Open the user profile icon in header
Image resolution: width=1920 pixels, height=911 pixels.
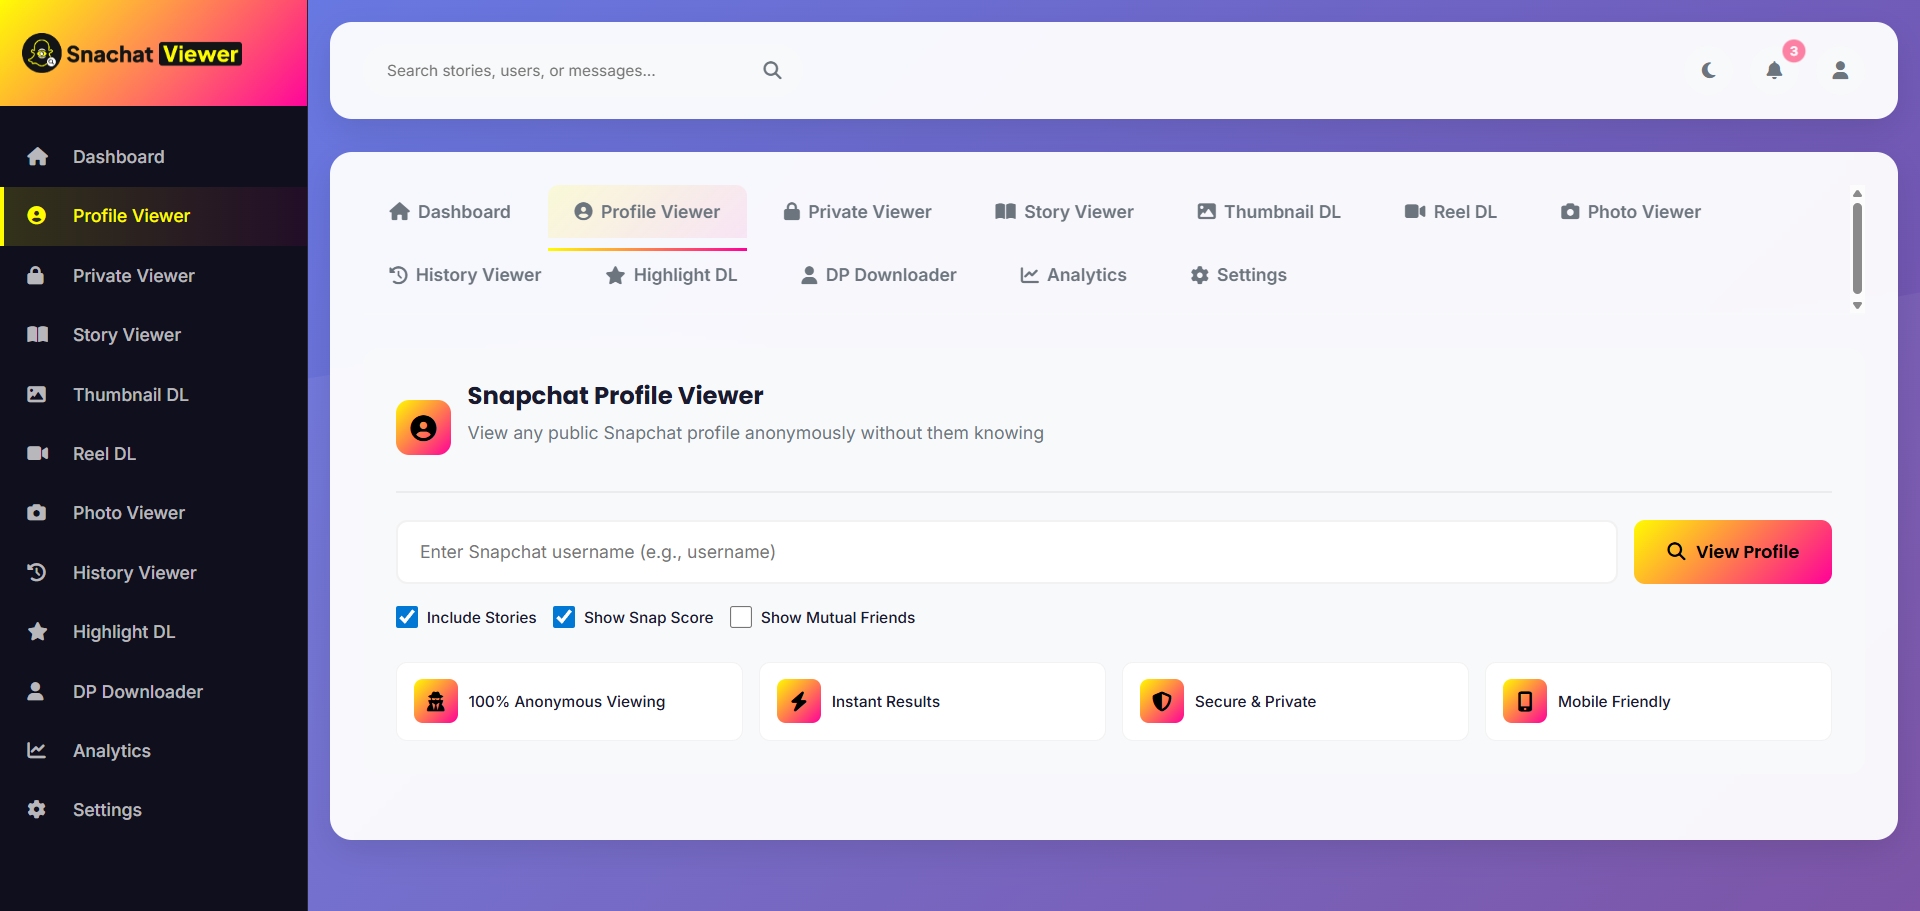pos(1841,70)
